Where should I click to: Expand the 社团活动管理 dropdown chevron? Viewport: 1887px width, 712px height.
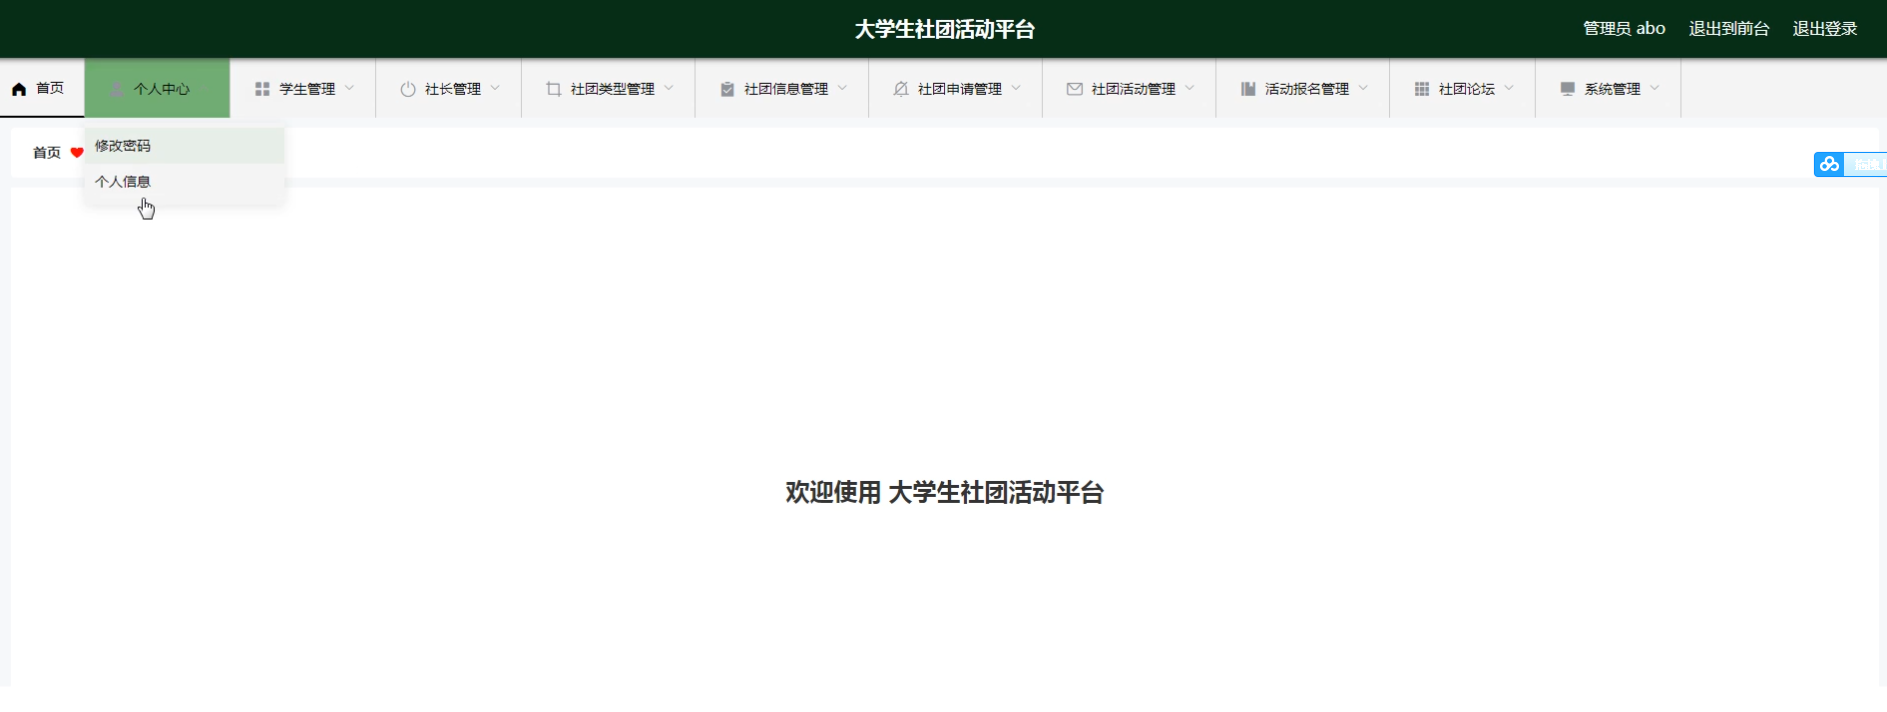click(1190, 88)
